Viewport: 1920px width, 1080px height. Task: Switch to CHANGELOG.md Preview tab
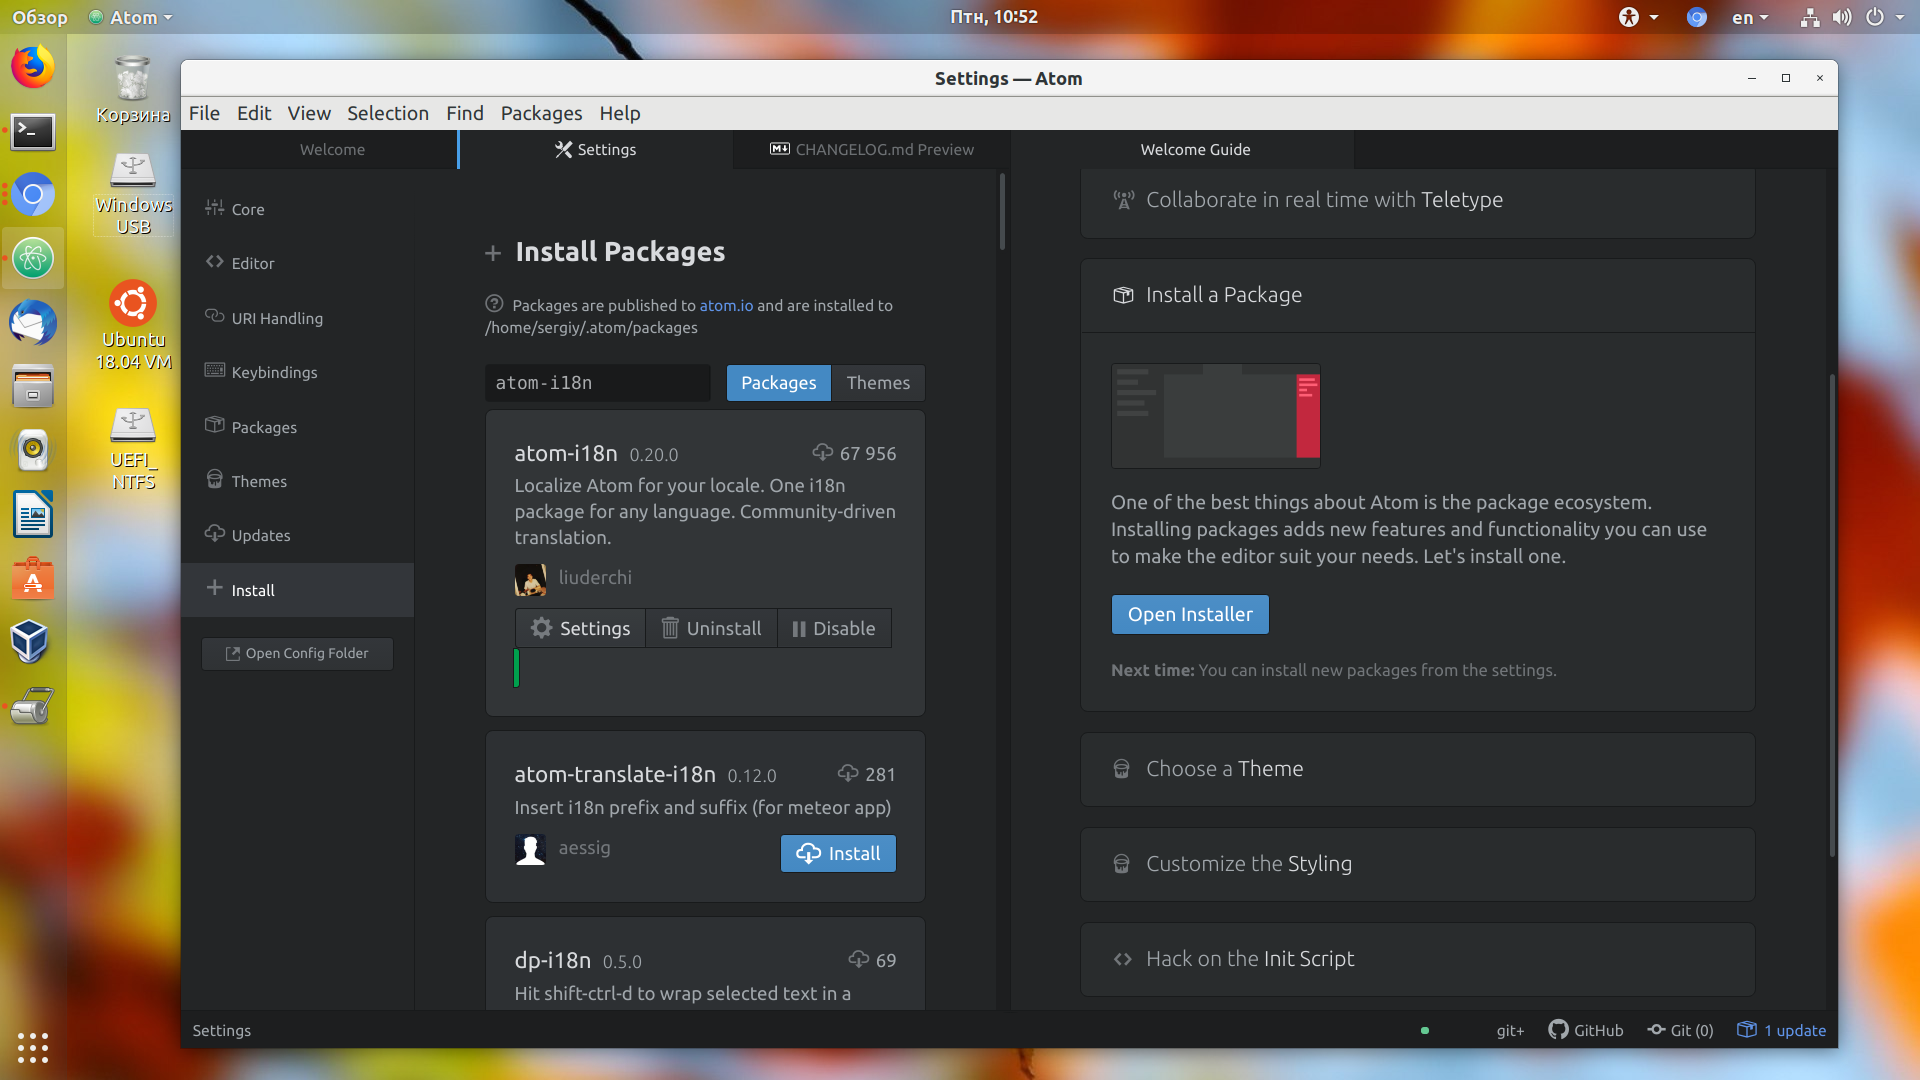871,149
